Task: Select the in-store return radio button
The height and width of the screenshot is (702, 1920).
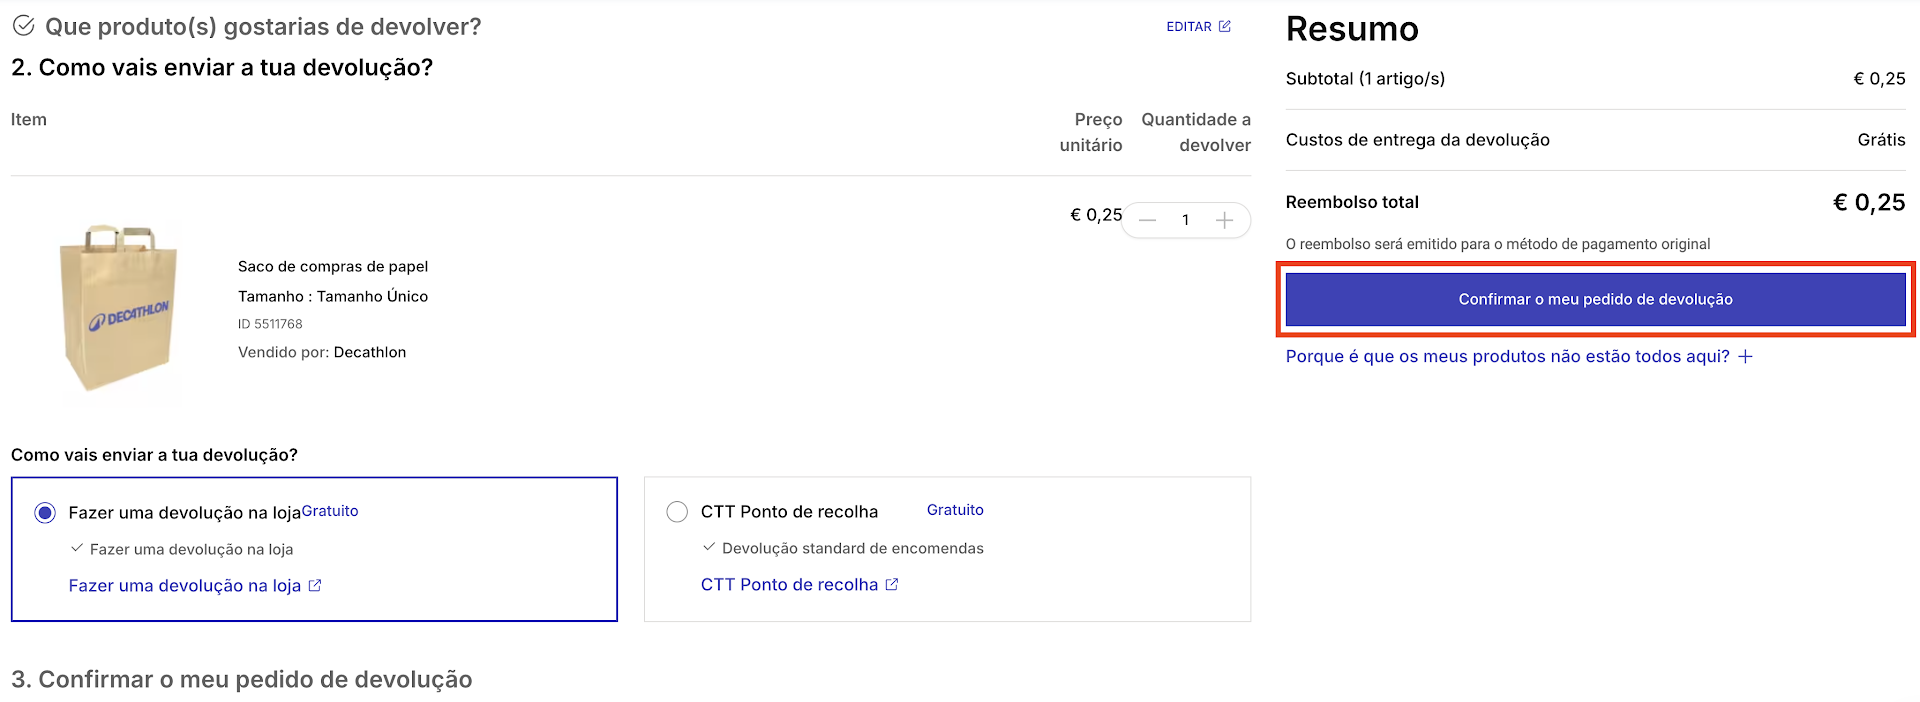Action: click(x=45, y=513)
